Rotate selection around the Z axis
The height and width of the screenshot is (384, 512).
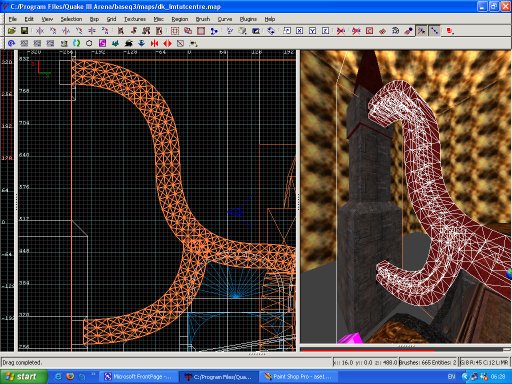point(105,31)
